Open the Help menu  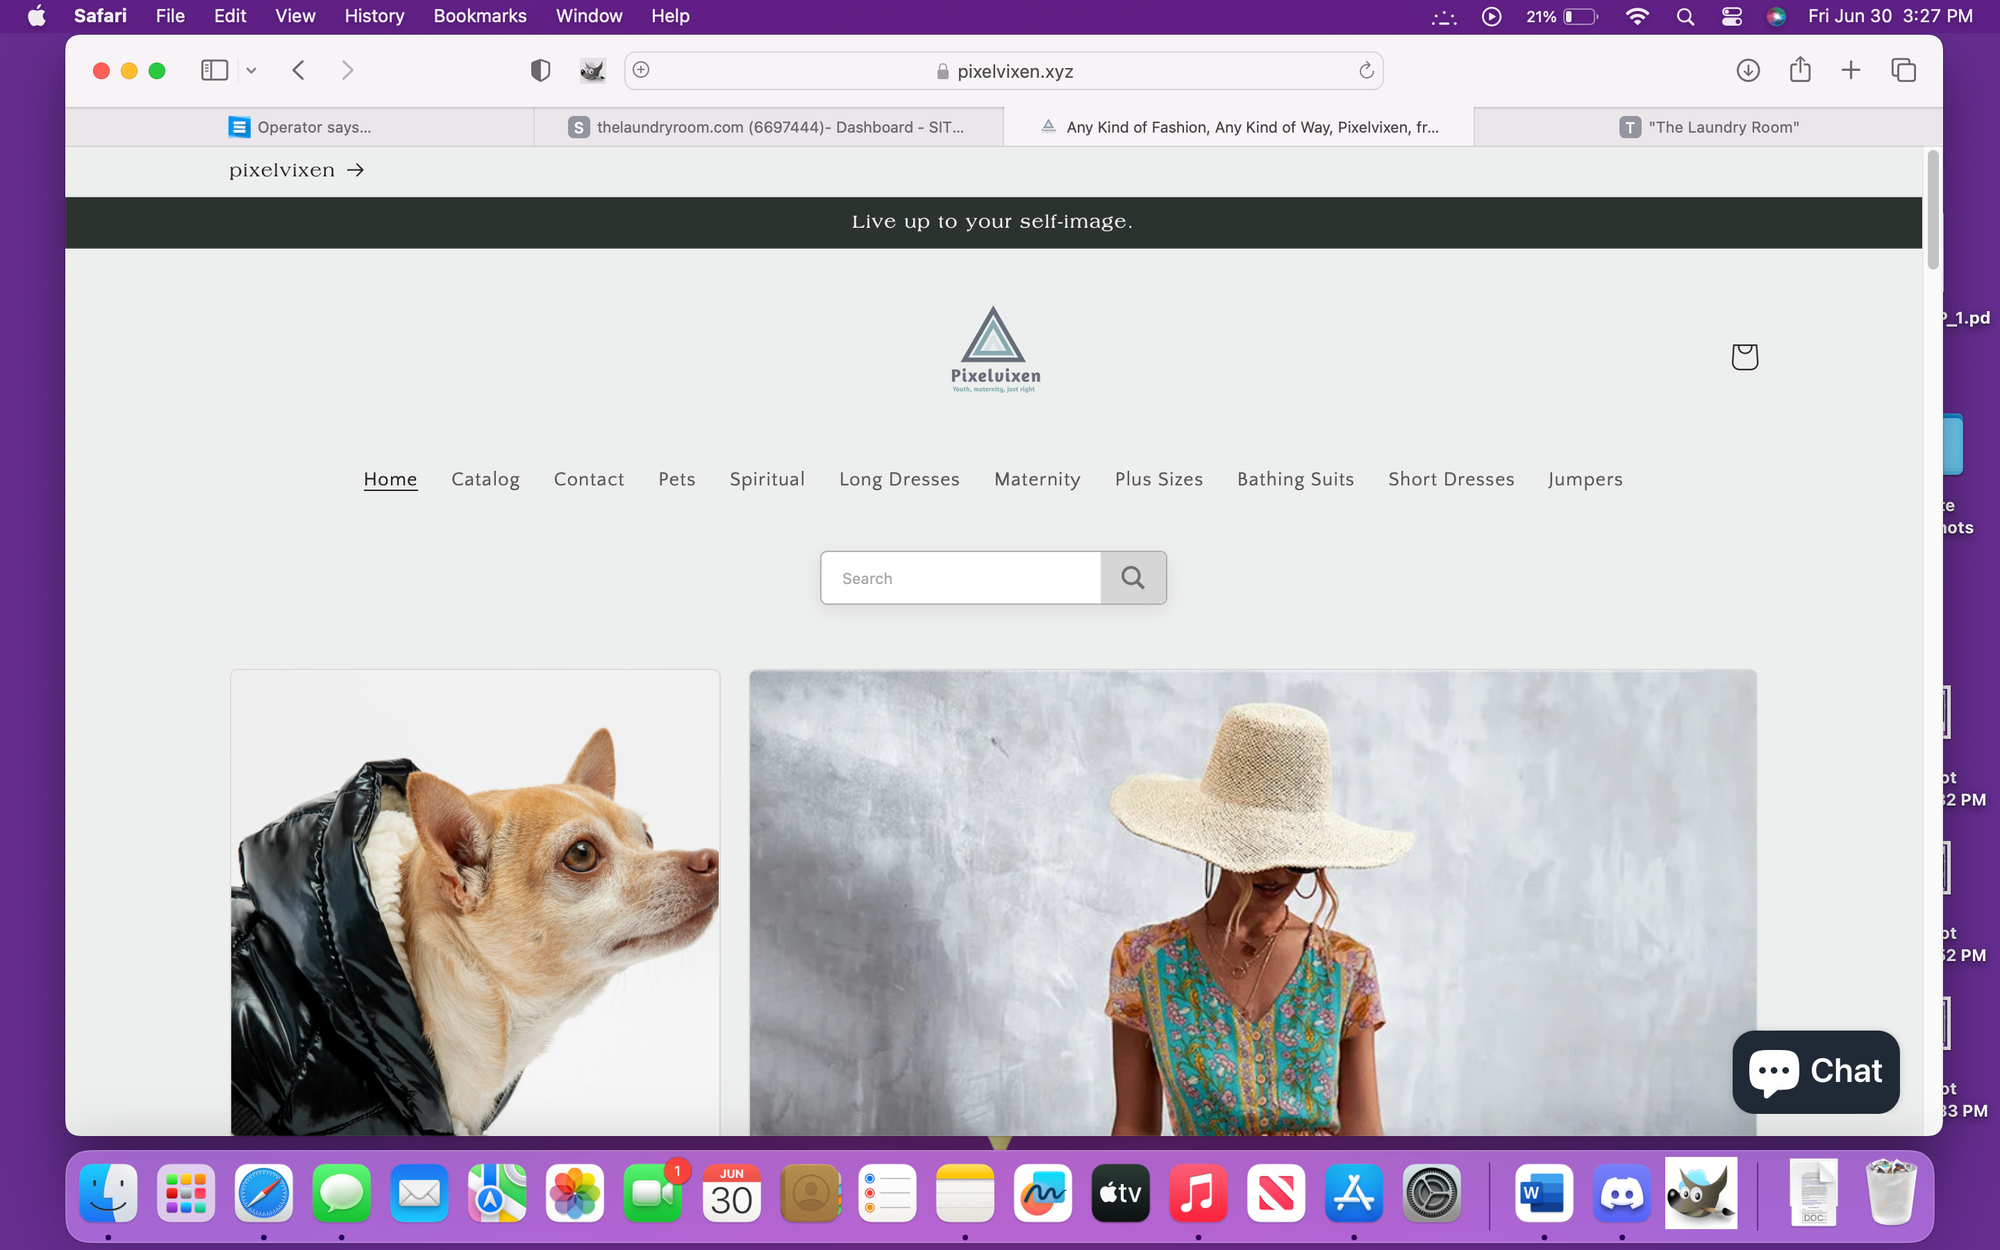[670, 16]
